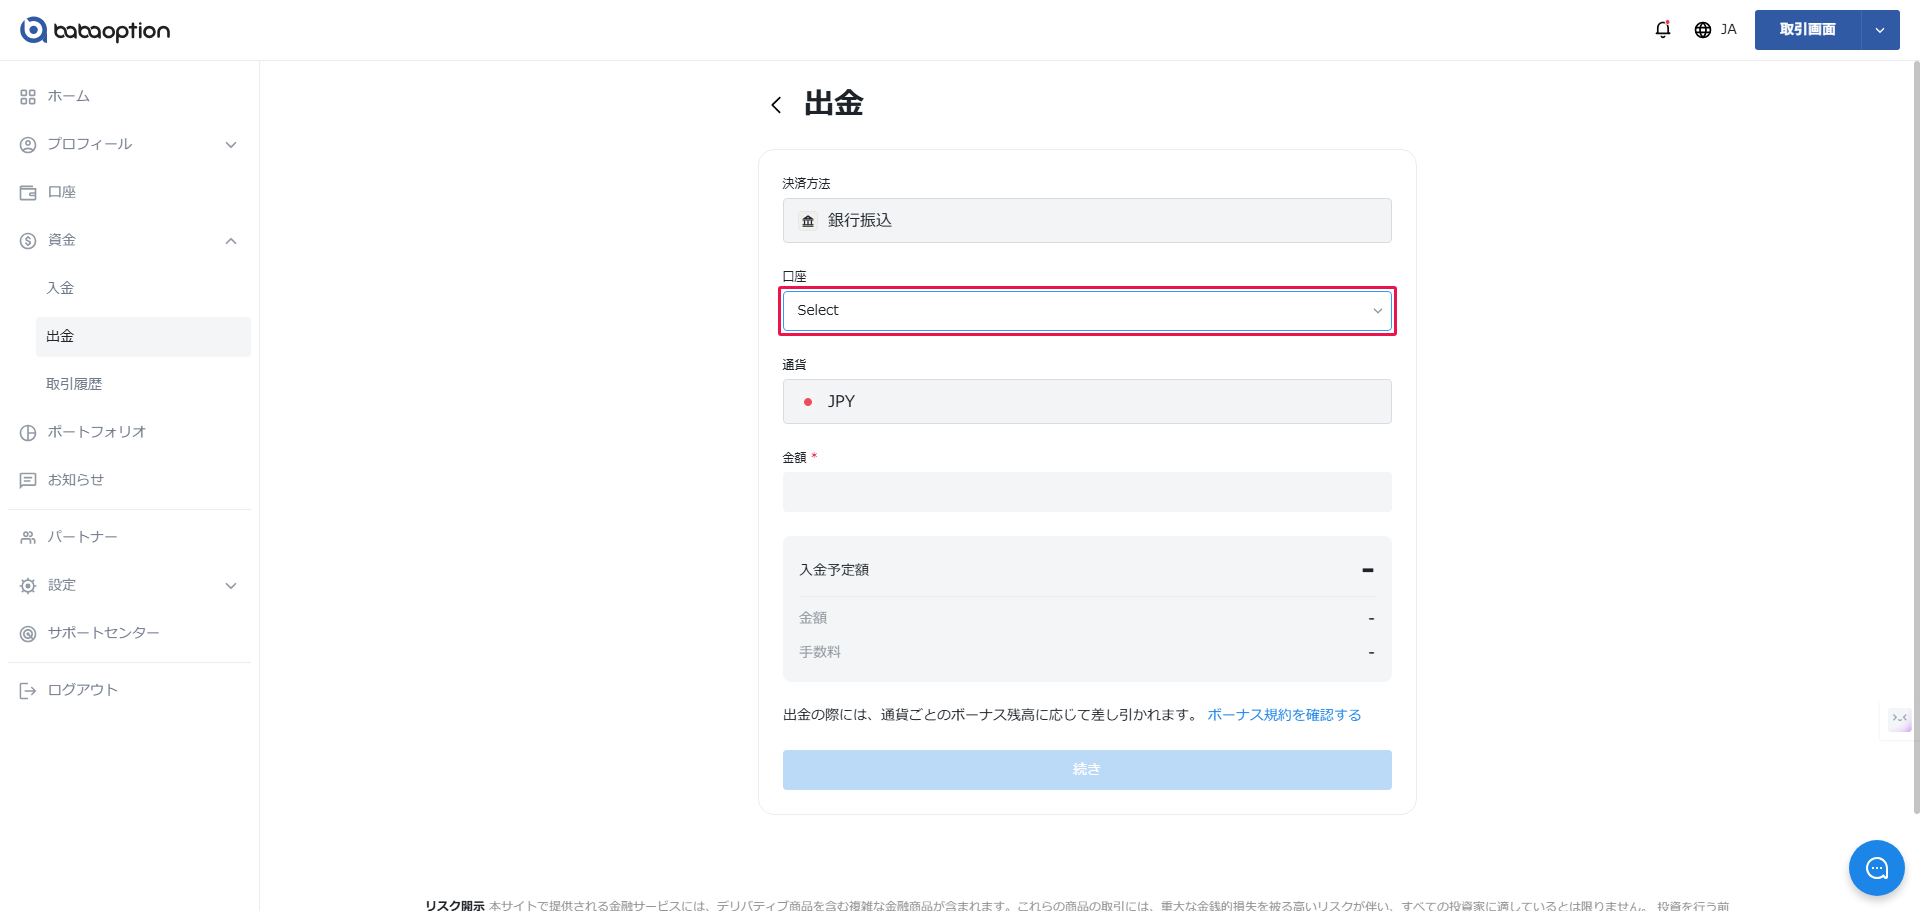Click the ログアウト exit icon

[x=28, y=691]
